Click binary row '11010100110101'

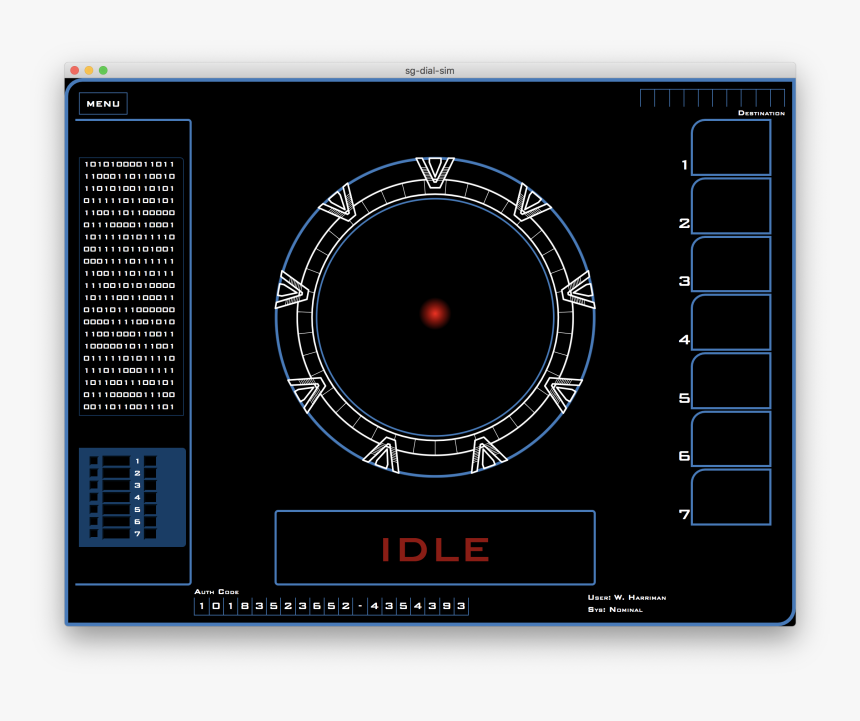(129, 188)
